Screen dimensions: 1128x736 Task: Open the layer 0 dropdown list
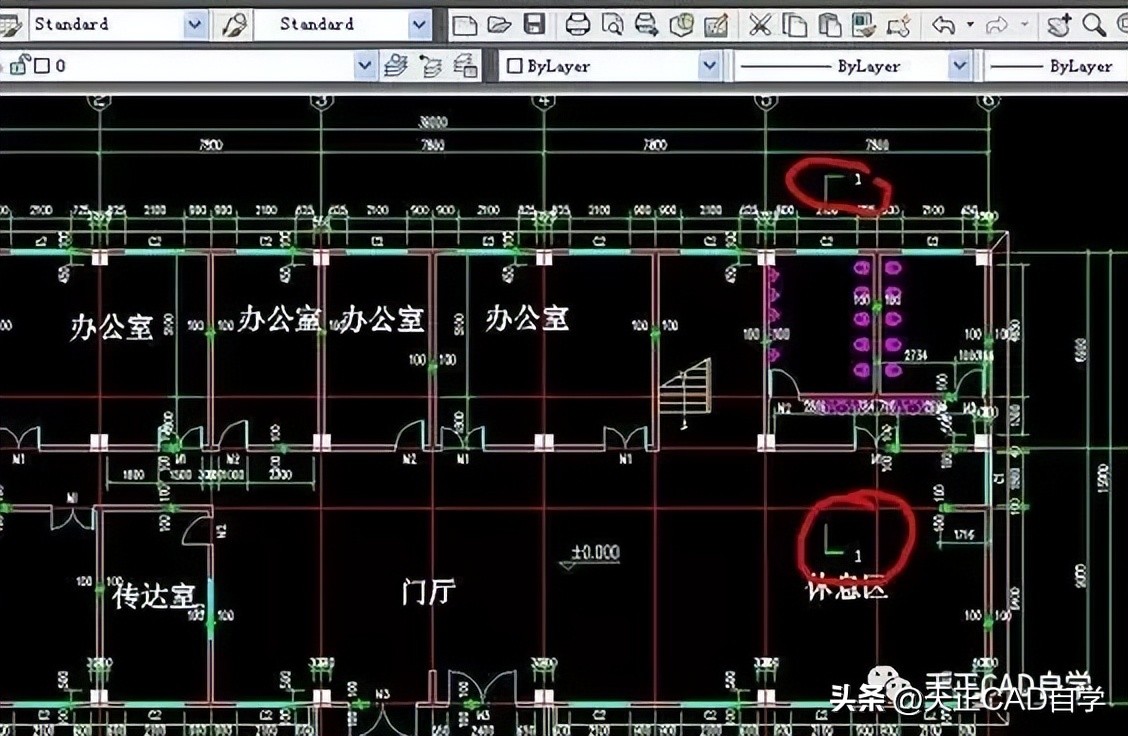[x=365, y=64]
